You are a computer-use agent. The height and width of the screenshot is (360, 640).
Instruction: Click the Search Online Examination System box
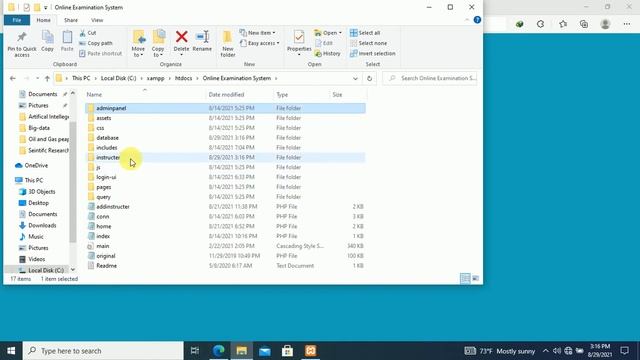(x=430, y=78)
